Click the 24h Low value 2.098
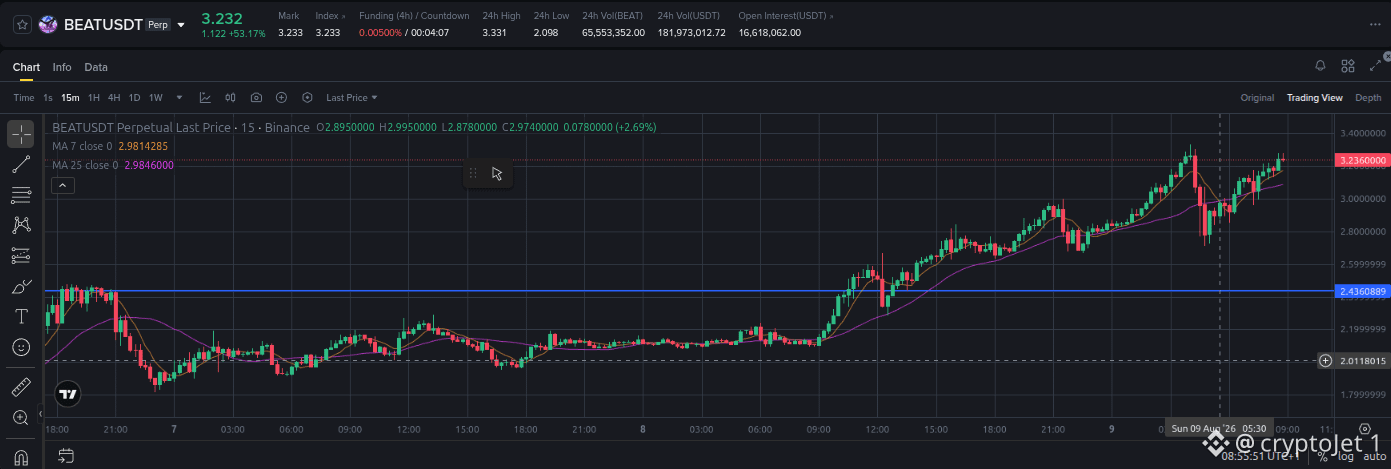 (545, 33)
